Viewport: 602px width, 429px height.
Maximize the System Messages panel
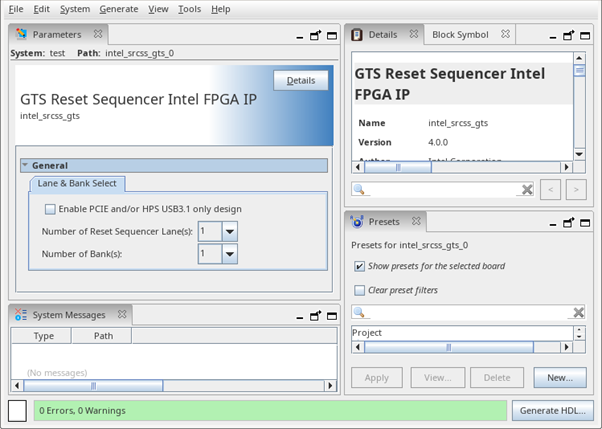(x=332, y=316)
